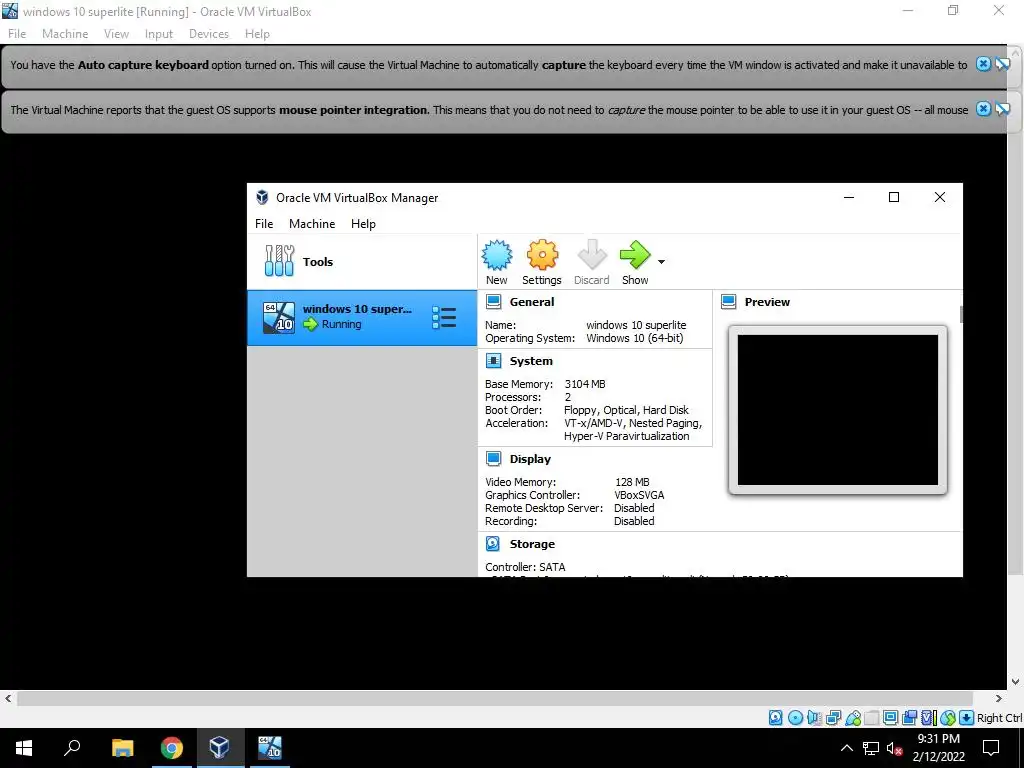Image resolution: width=1024 pixels, height=768 pixels.
Task: Click the black VM preview thumbnail
Action: [838, 410]
